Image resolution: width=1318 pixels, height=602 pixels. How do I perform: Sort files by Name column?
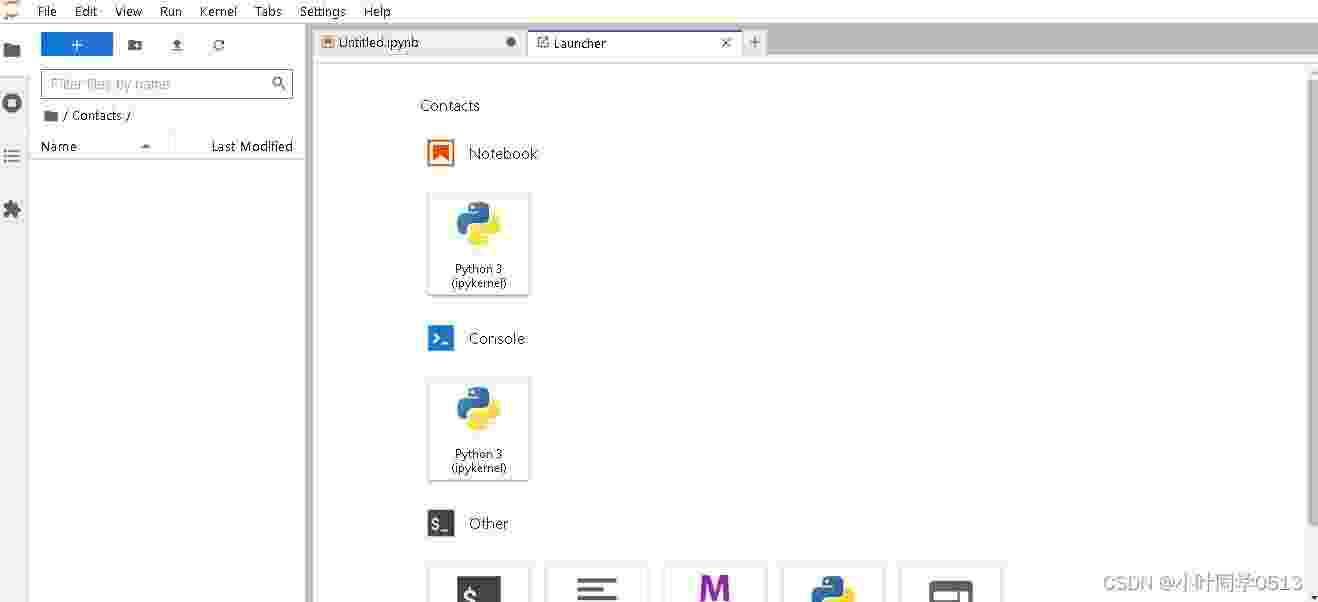click(59, 146)
